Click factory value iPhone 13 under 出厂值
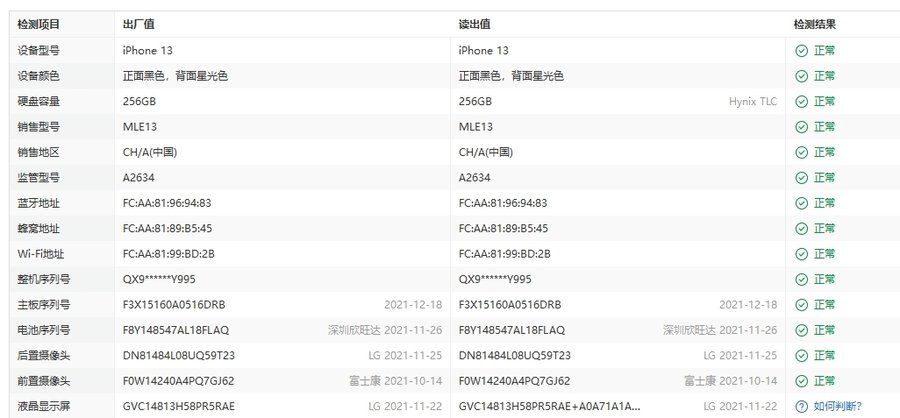The height and width of the screenshot is (418, 900). (x=148, y=51)
